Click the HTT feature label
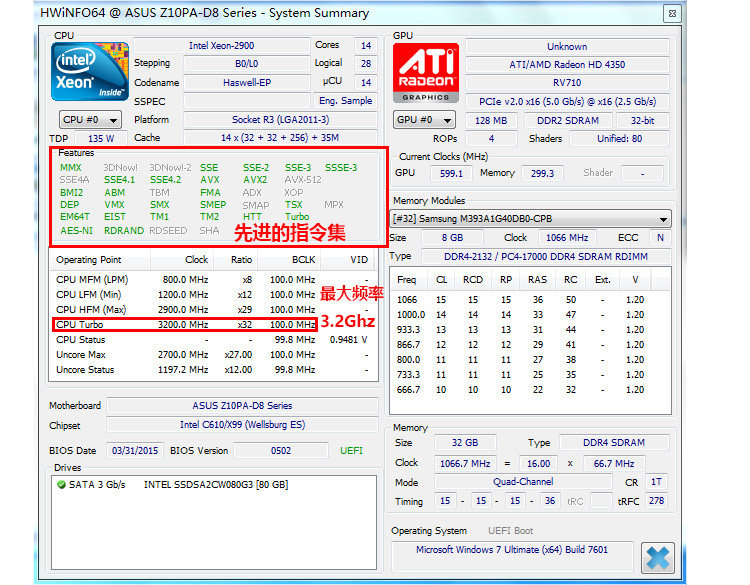 click(x=252, y=217)
